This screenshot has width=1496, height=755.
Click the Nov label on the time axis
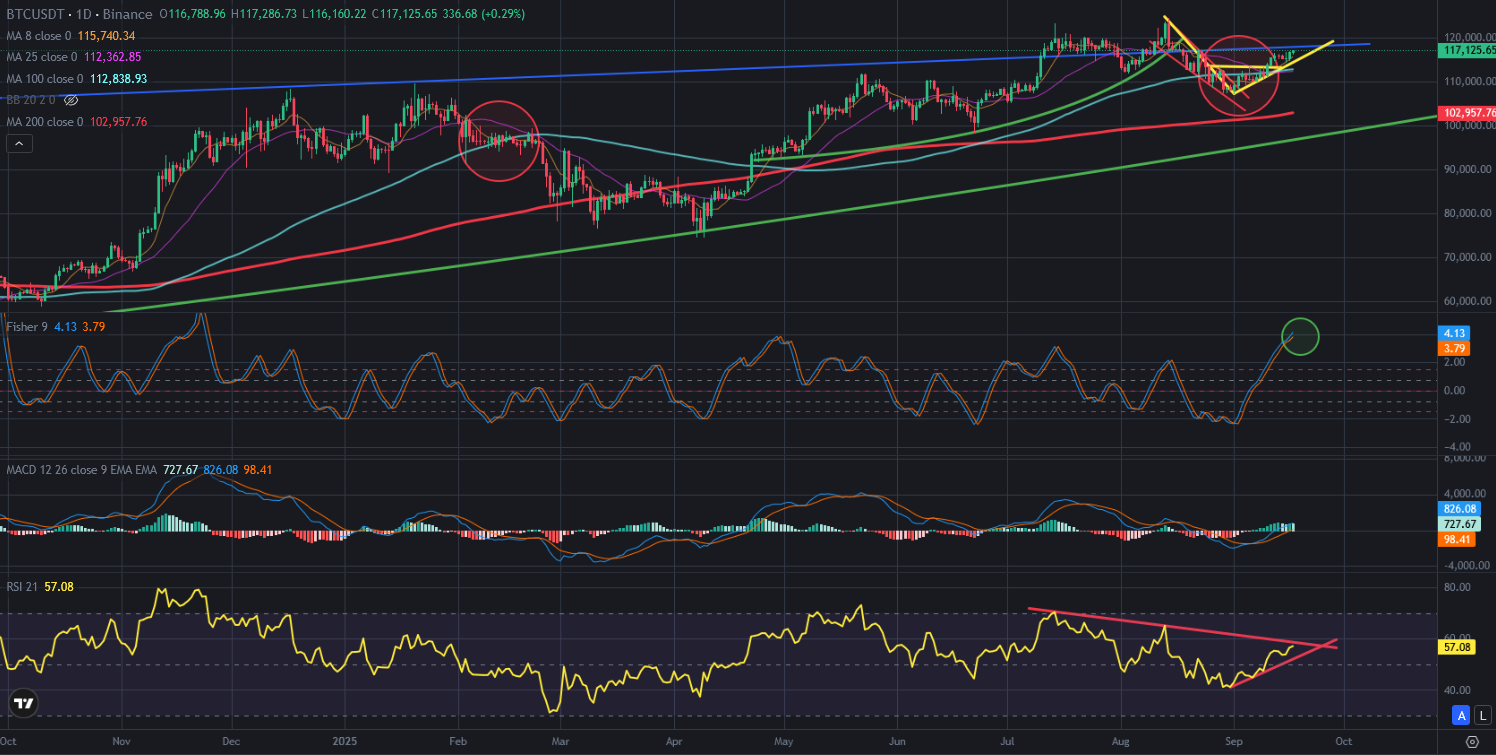click(x=122, y=742)
